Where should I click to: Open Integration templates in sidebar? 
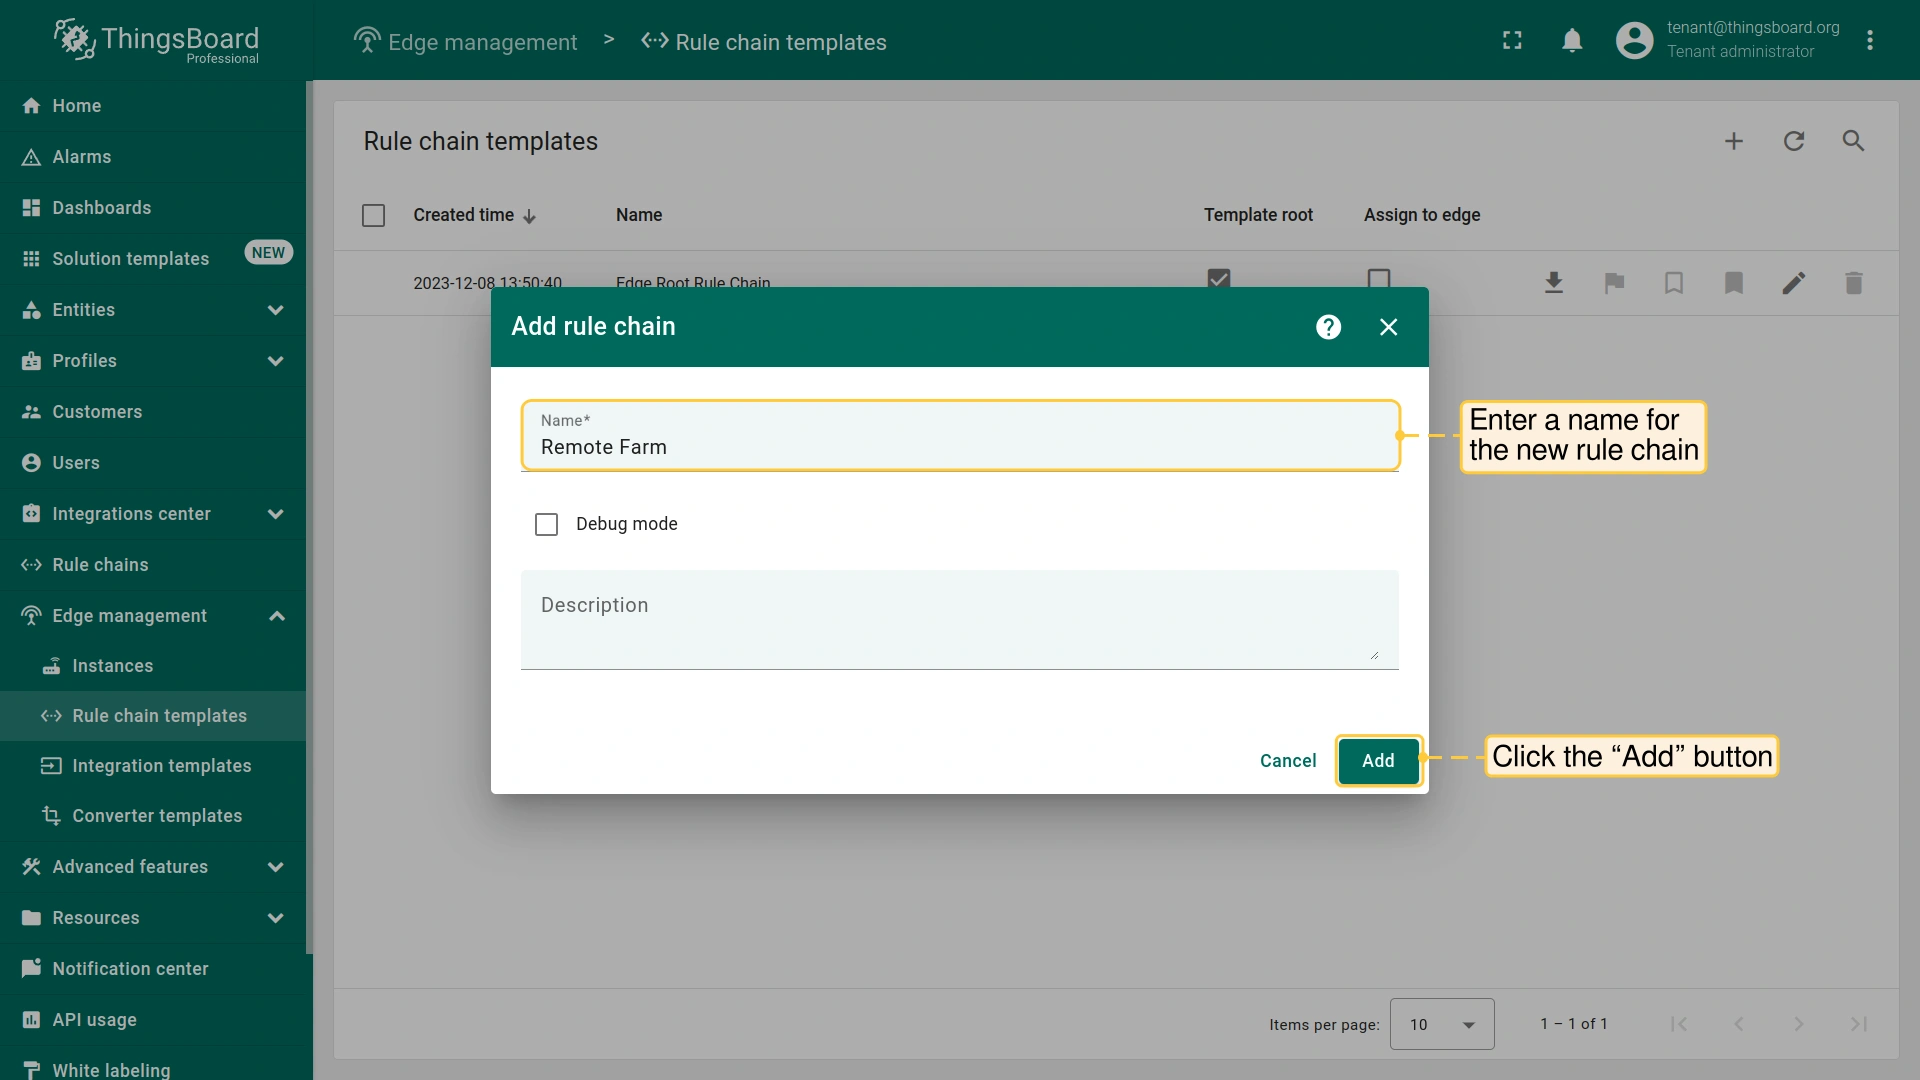coord(161,766)
